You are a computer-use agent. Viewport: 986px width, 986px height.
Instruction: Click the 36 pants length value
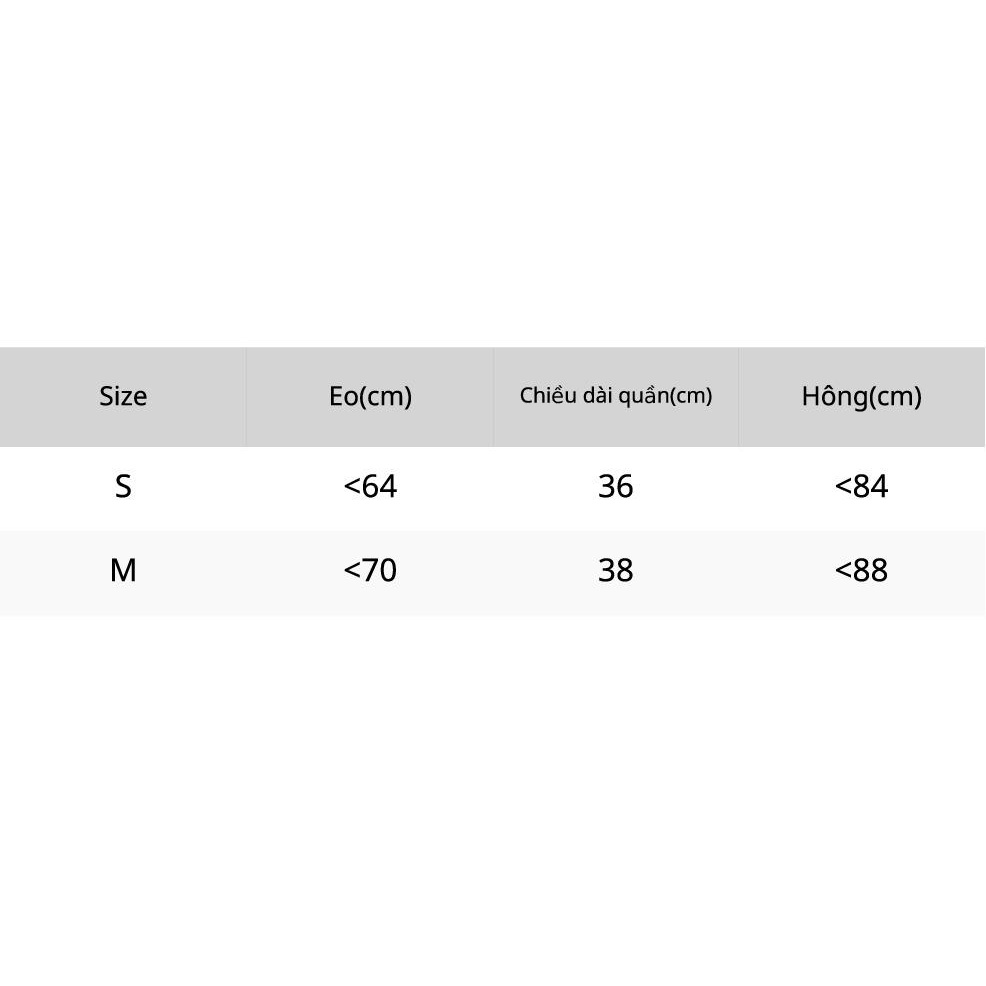616,487
